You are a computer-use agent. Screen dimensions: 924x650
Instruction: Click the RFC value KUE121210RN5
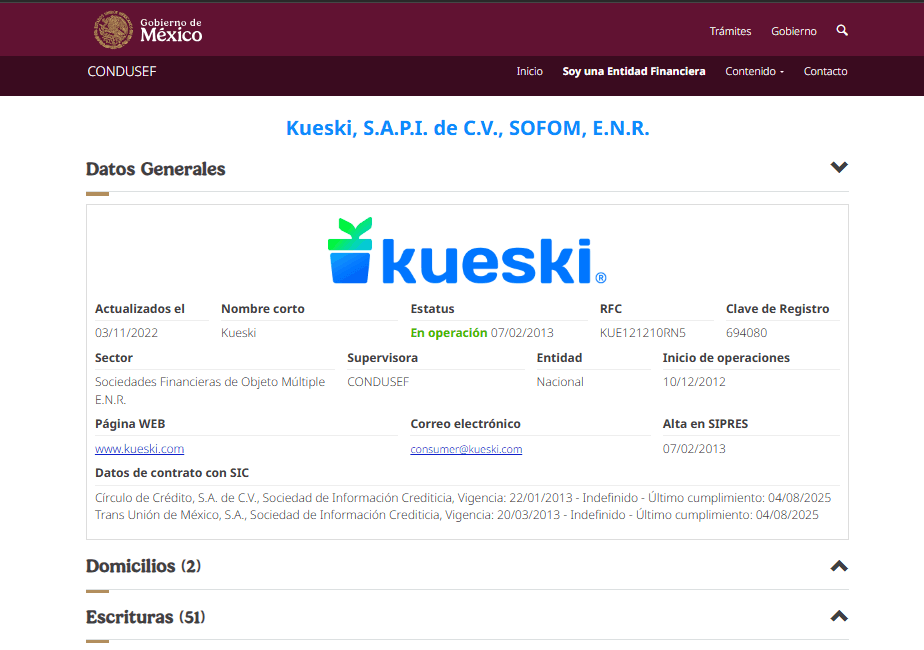[642, 332]
